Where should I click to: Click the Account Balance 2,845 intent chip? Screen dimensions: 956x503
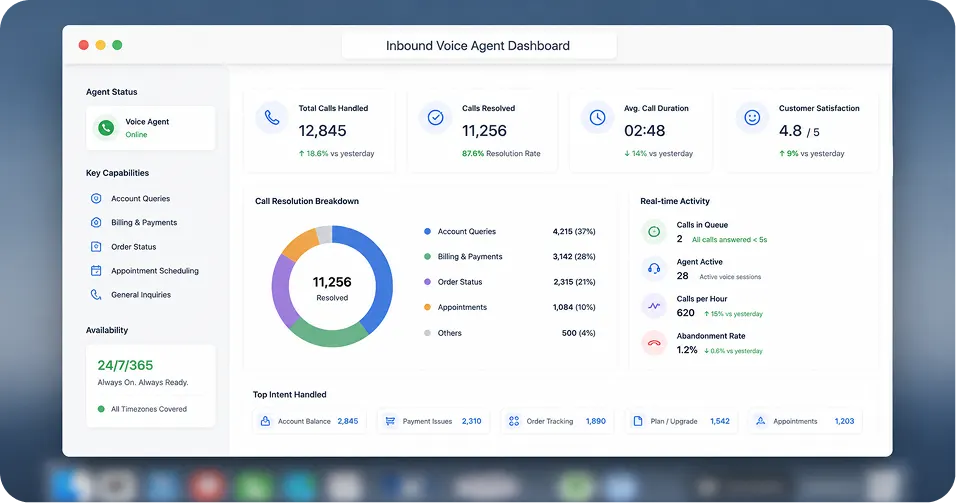[x=309, y=421]
